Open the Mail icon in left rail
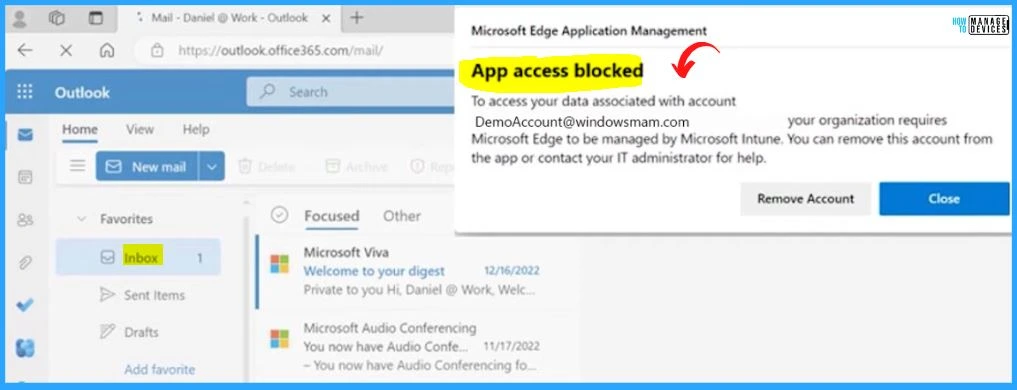Screen dimensions: 1017x390 [x=25, y=135]
